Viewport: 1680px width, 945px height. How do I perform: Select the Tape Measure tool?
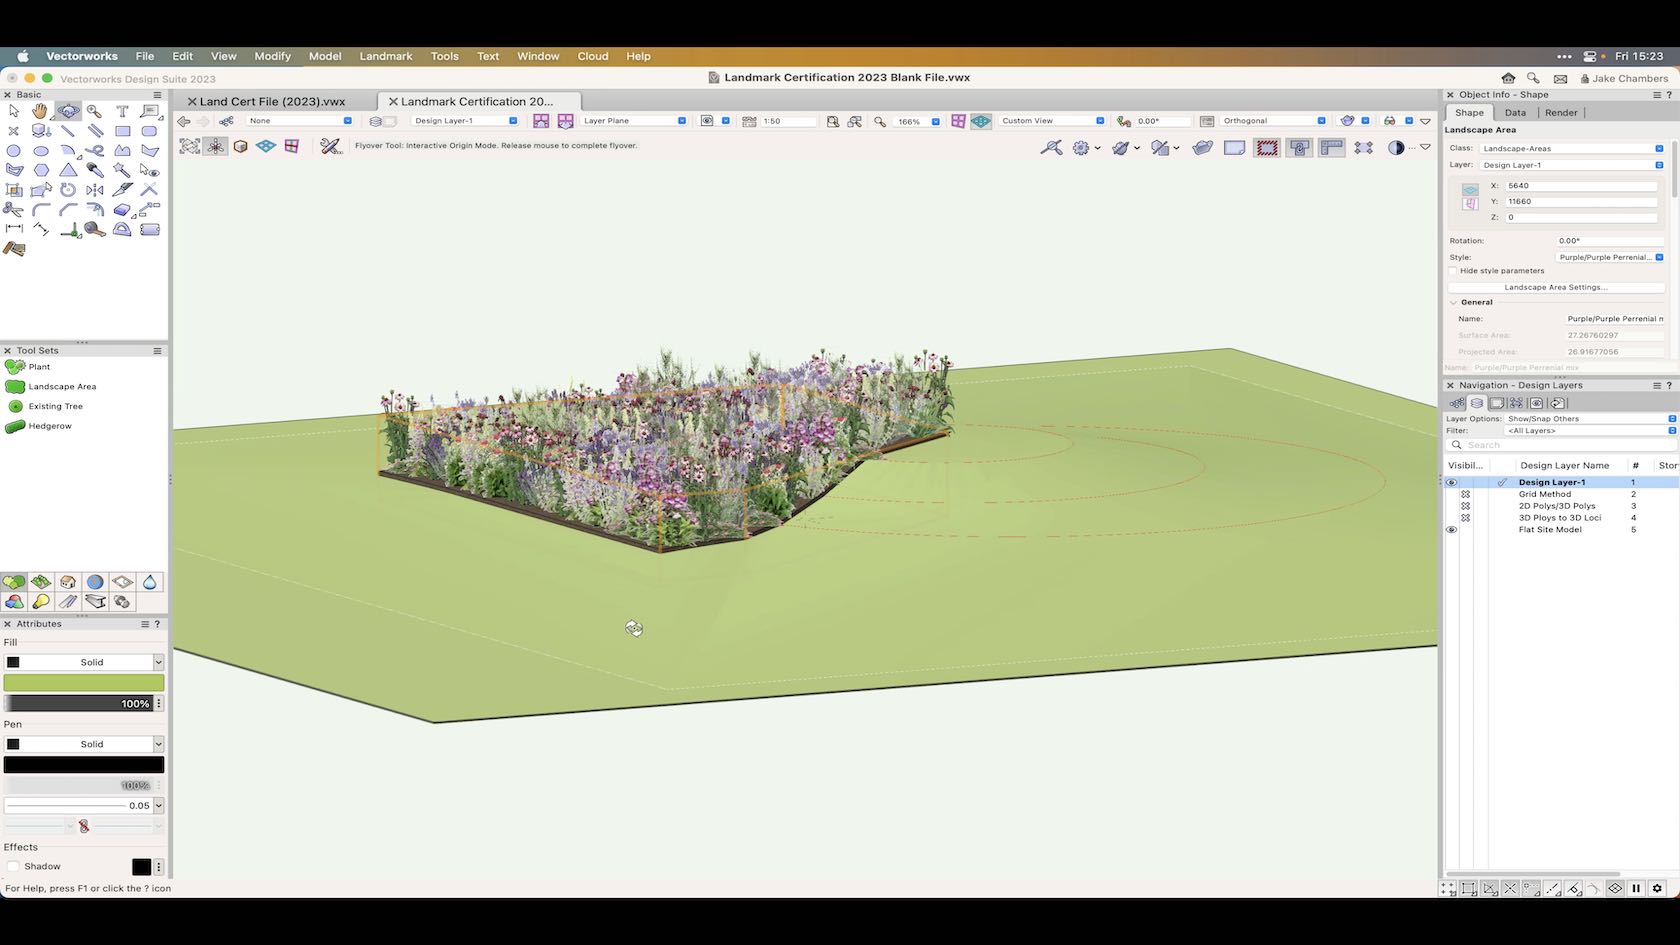pos(92,229)
